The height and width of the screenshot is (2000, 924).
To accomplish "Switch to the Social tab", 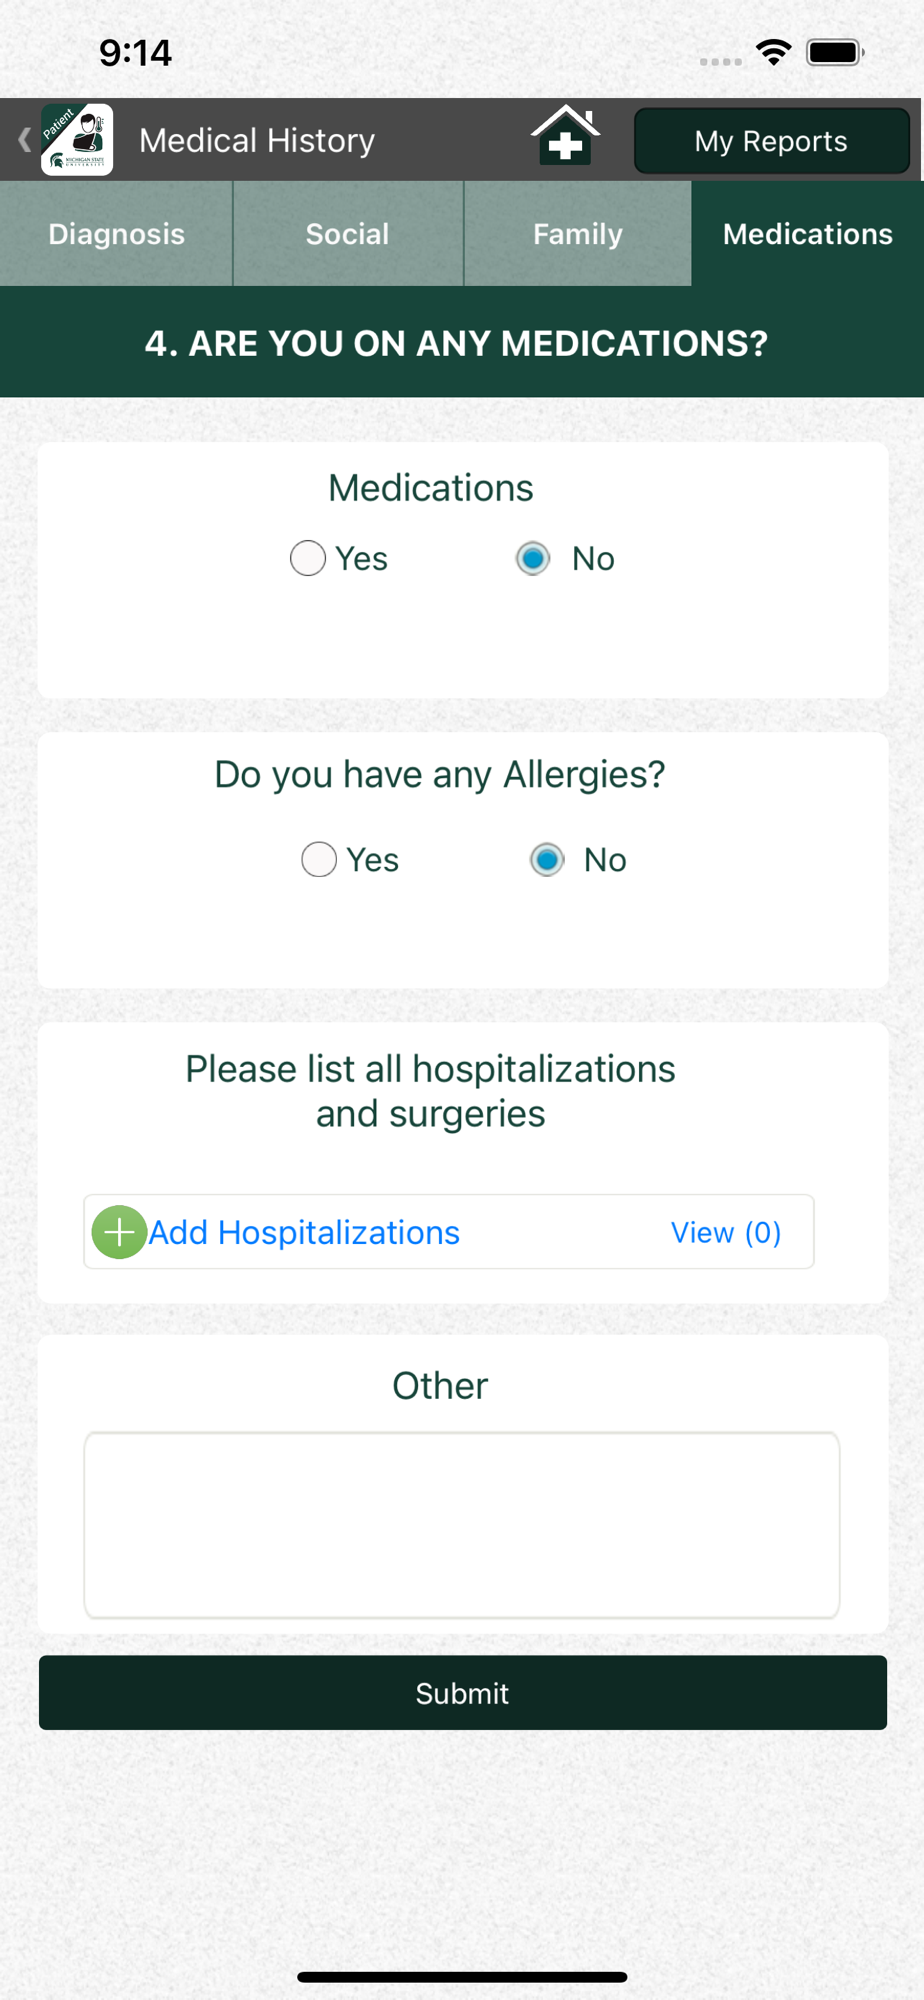I will tap(348, 234).
